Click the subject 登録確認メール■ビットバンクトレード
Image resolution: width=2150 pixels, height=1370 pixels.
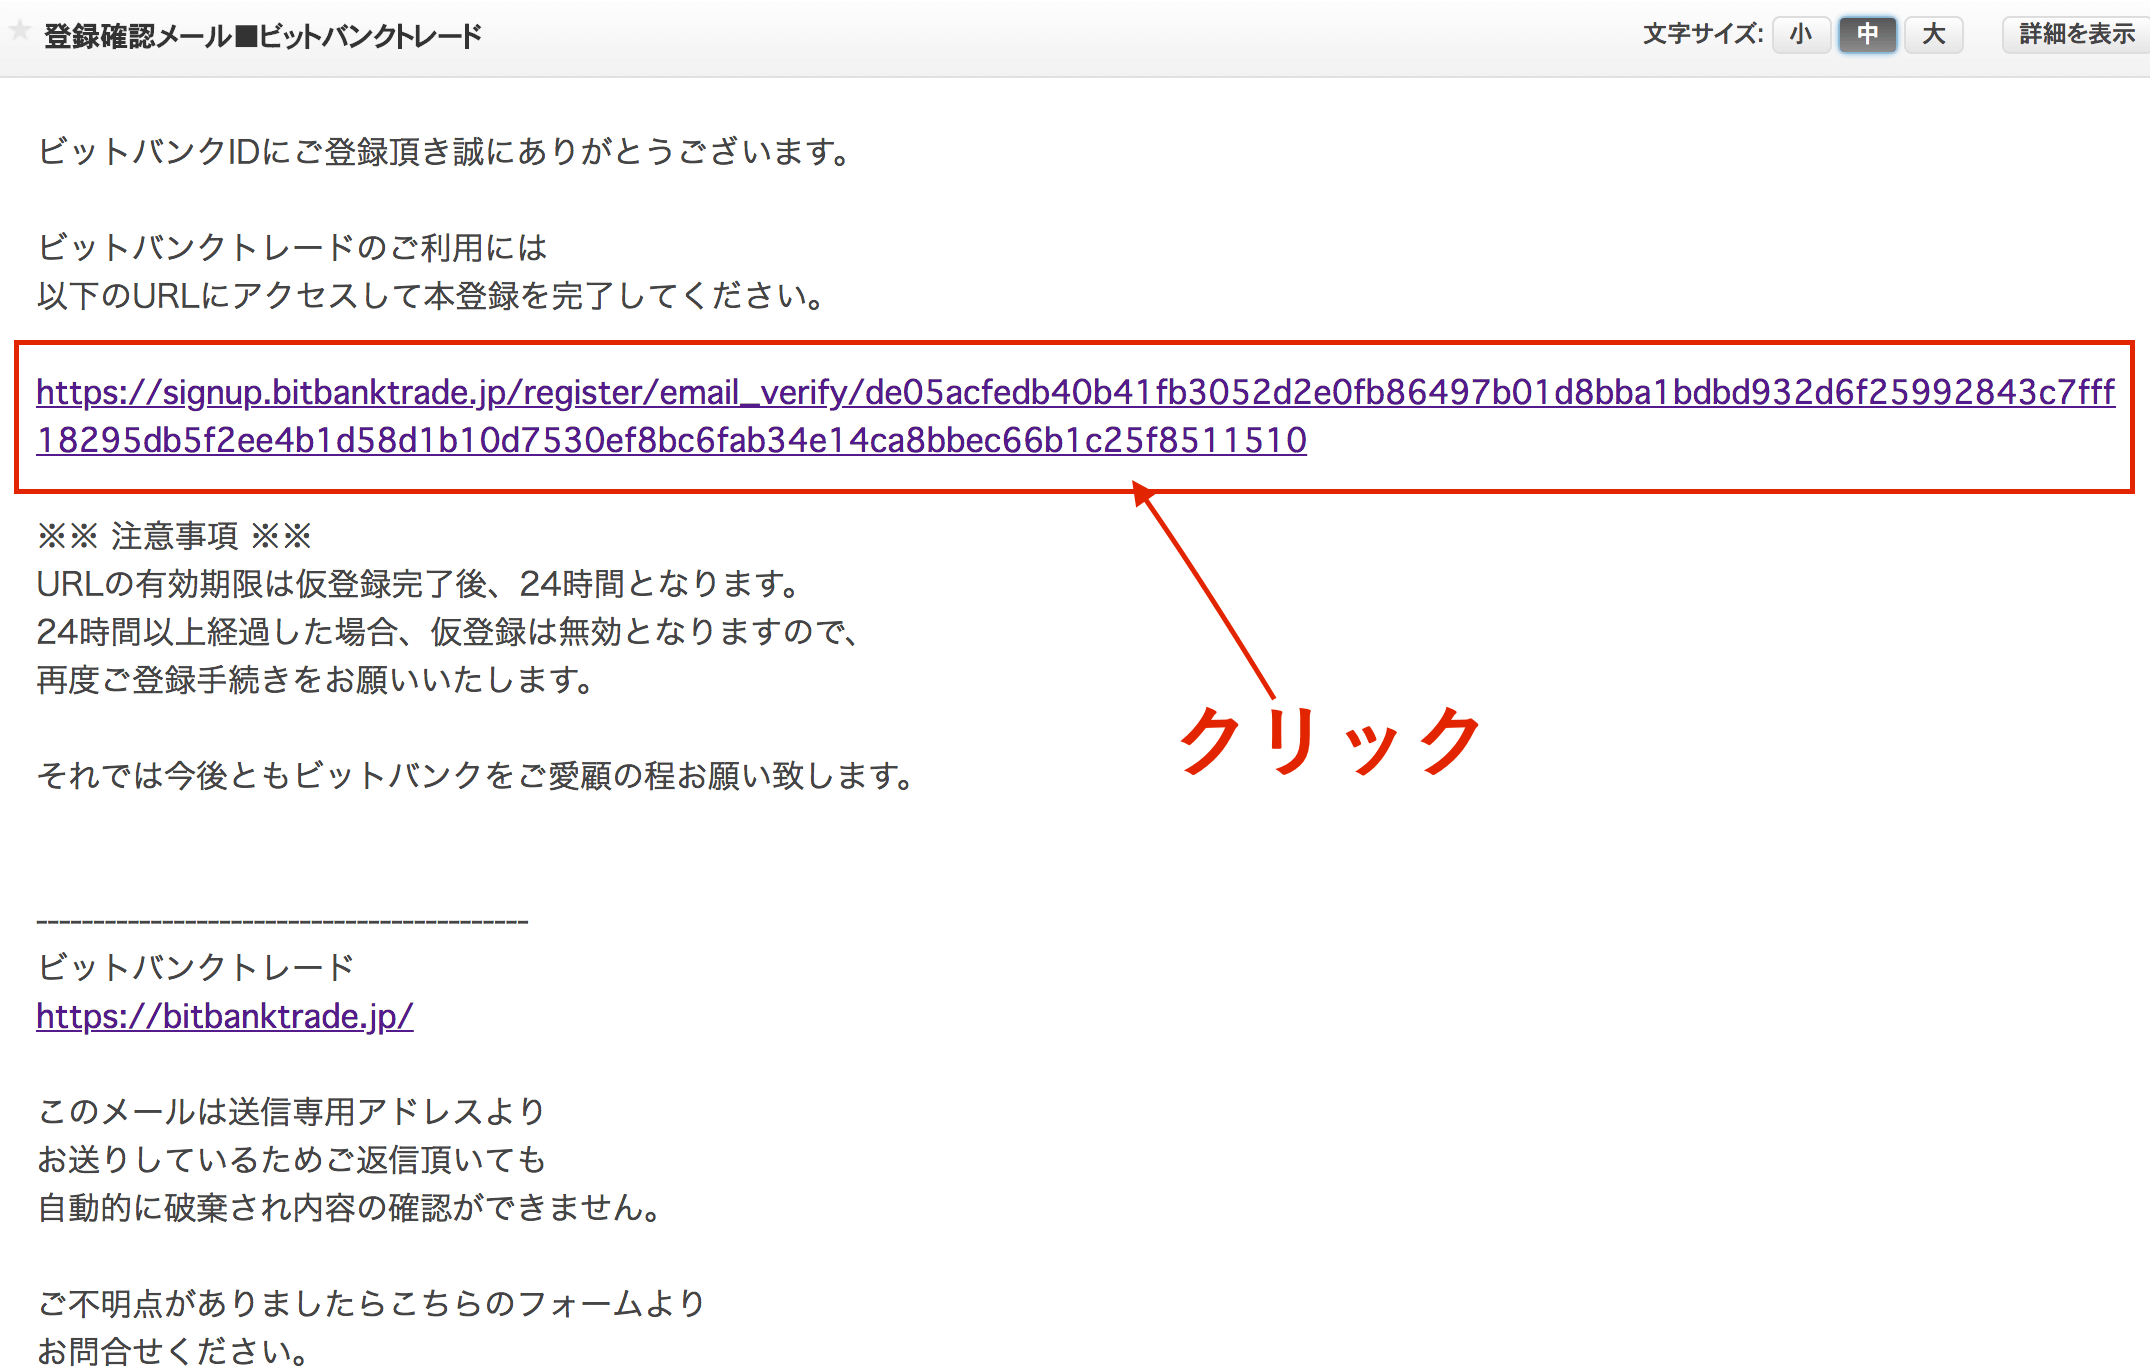263,37
